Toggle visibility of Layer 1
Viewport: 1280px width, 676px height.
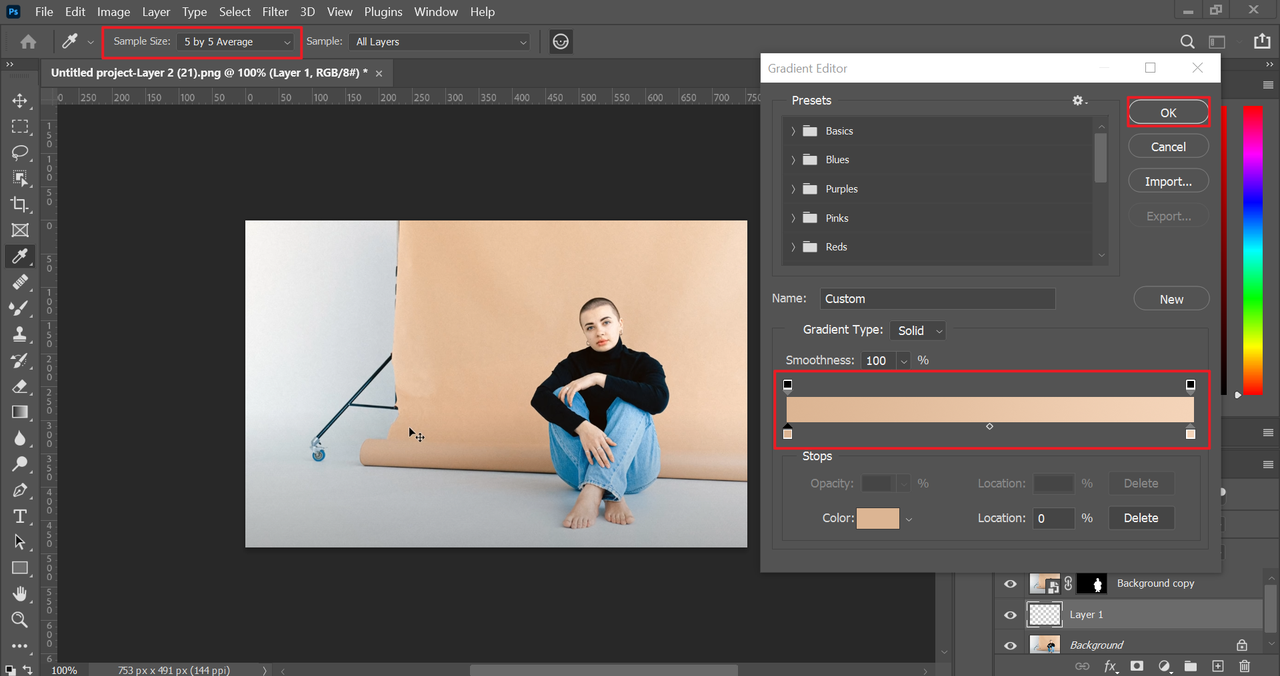coord(1010,615)
